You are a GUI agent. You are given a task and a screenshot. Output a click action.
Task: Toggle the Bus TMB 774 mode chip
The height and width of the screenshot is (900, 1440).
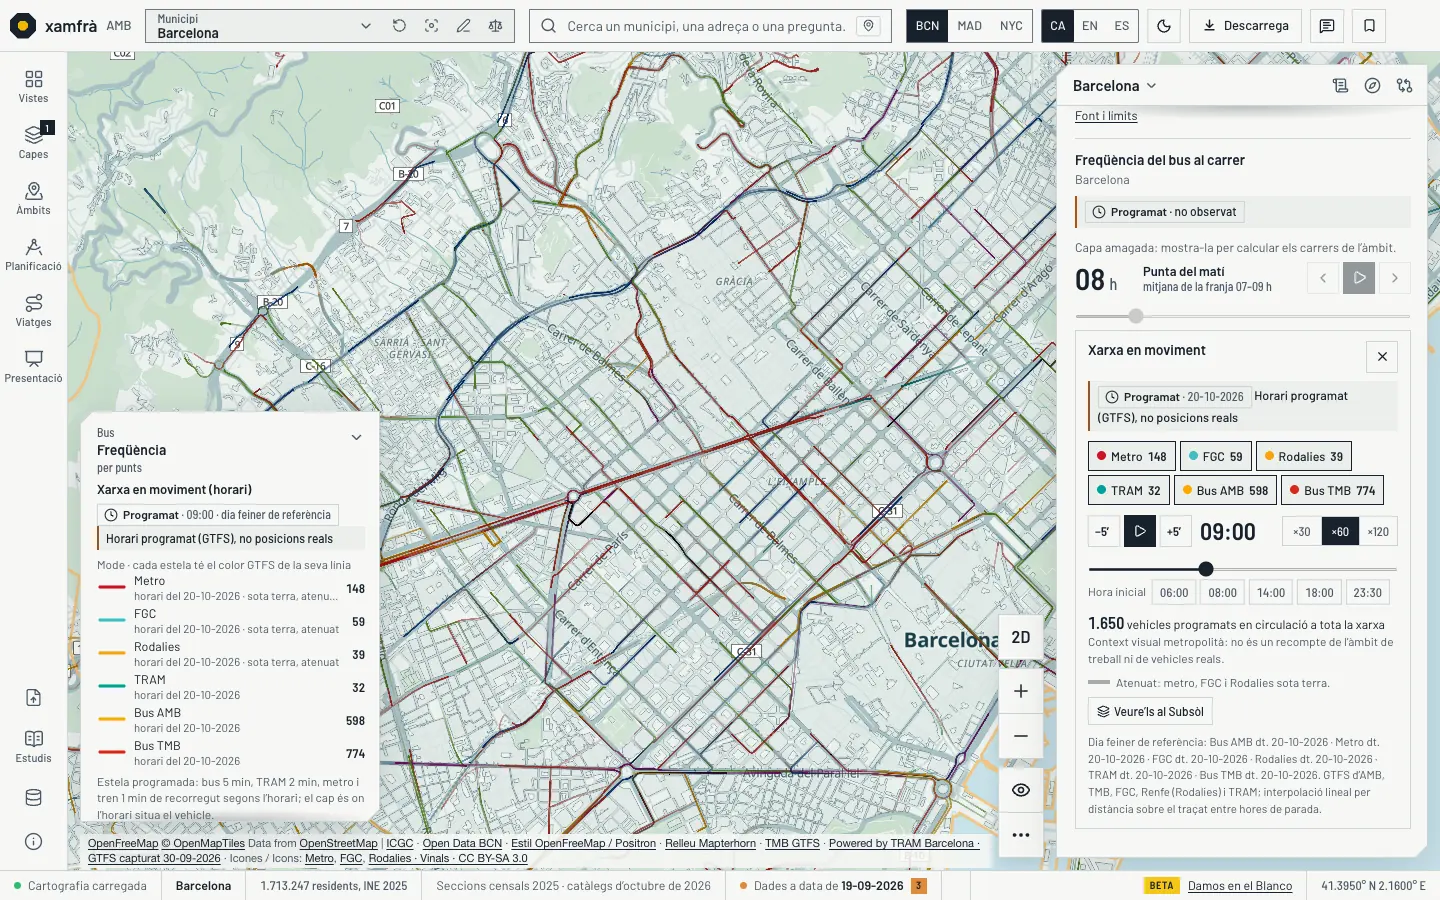tap(1332, 491)
